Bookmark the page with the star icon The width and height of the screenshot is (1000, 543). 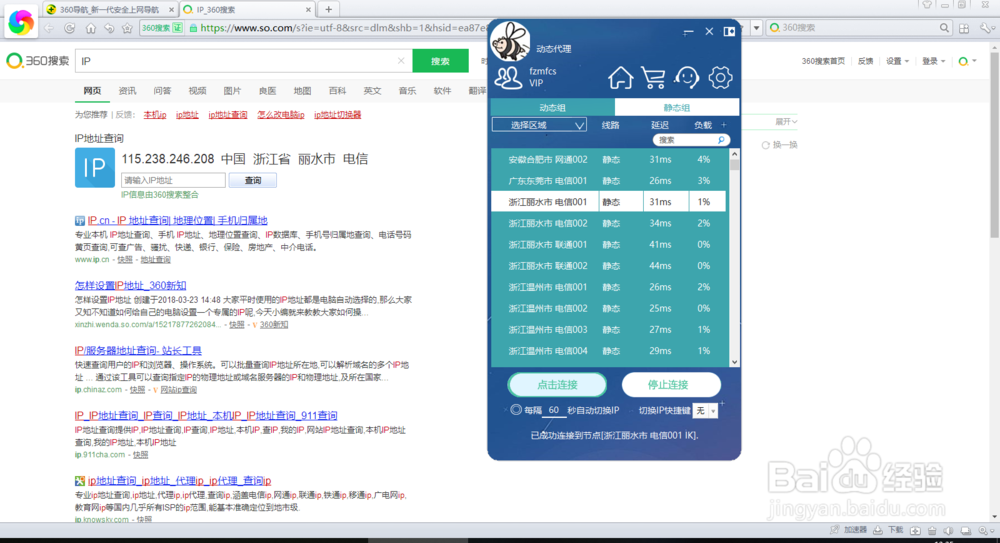tap(128, 28)
